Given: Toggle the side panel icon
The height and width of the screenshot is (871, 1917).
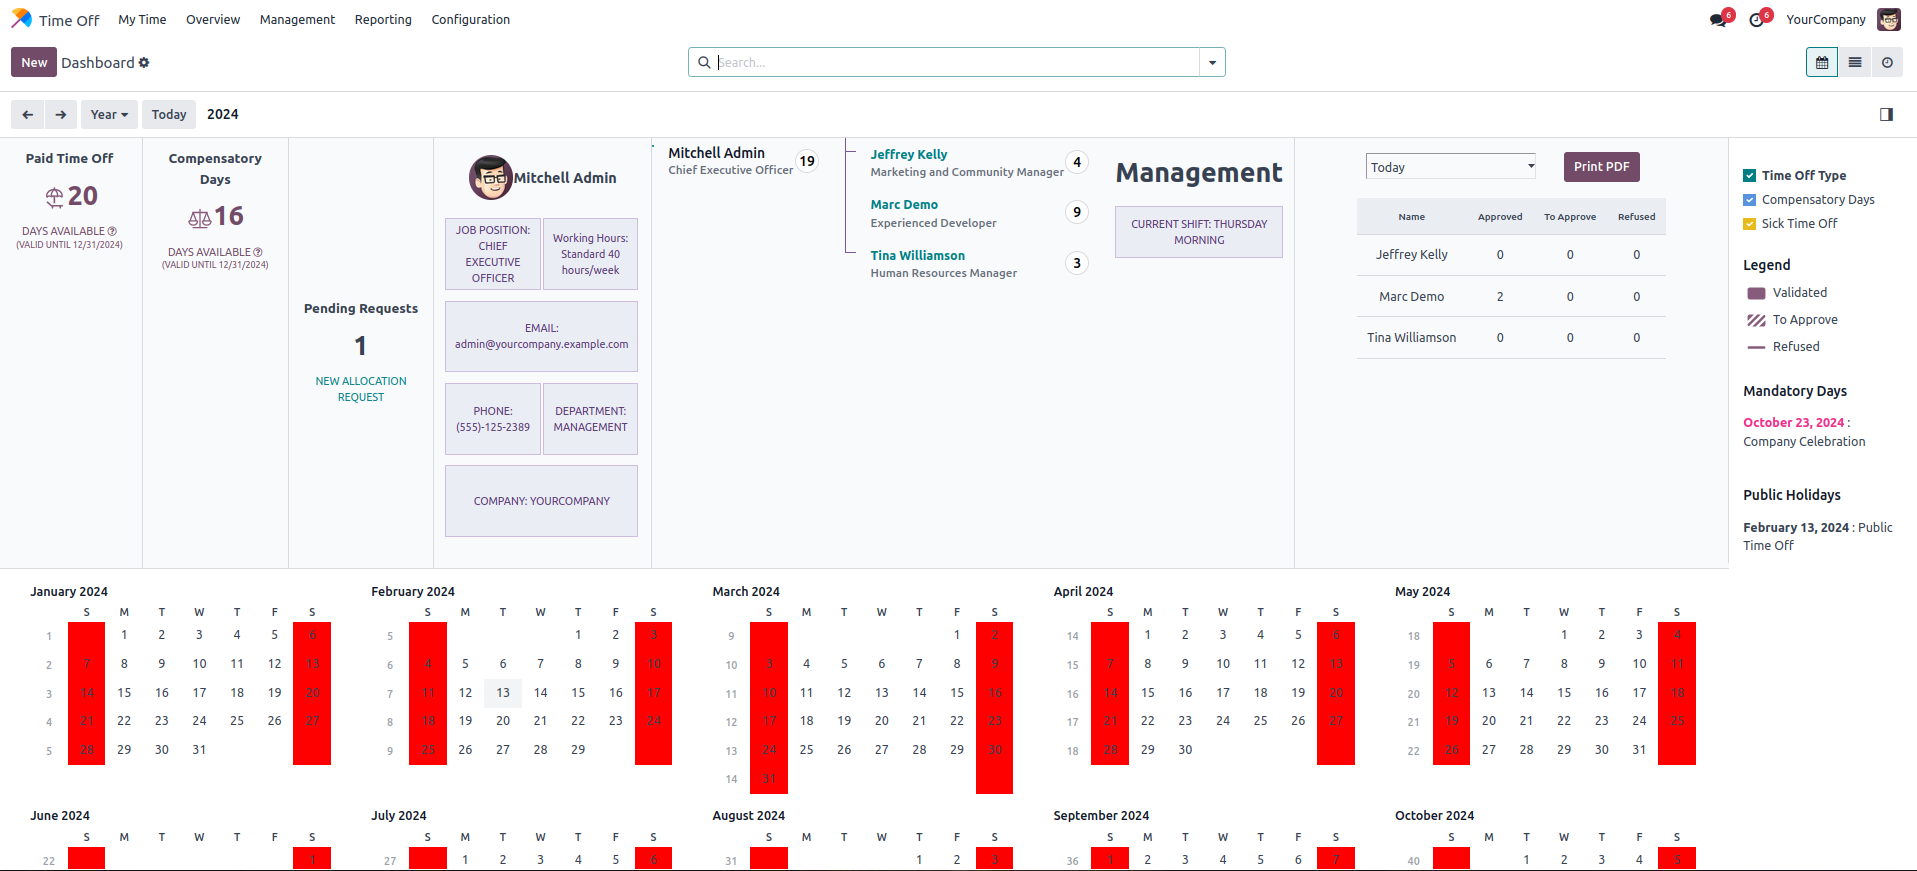Looking at the screenshot, I should (x=1886, y=114).
